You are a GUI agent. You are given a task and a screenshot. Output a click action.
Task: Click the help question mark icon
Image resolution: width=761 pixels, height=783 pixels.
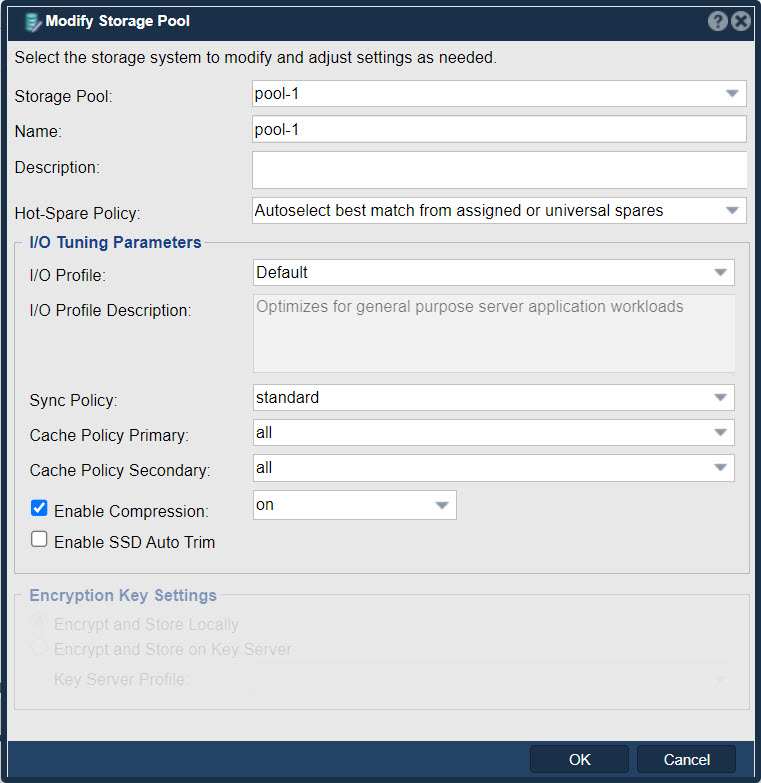coord(717,21)
